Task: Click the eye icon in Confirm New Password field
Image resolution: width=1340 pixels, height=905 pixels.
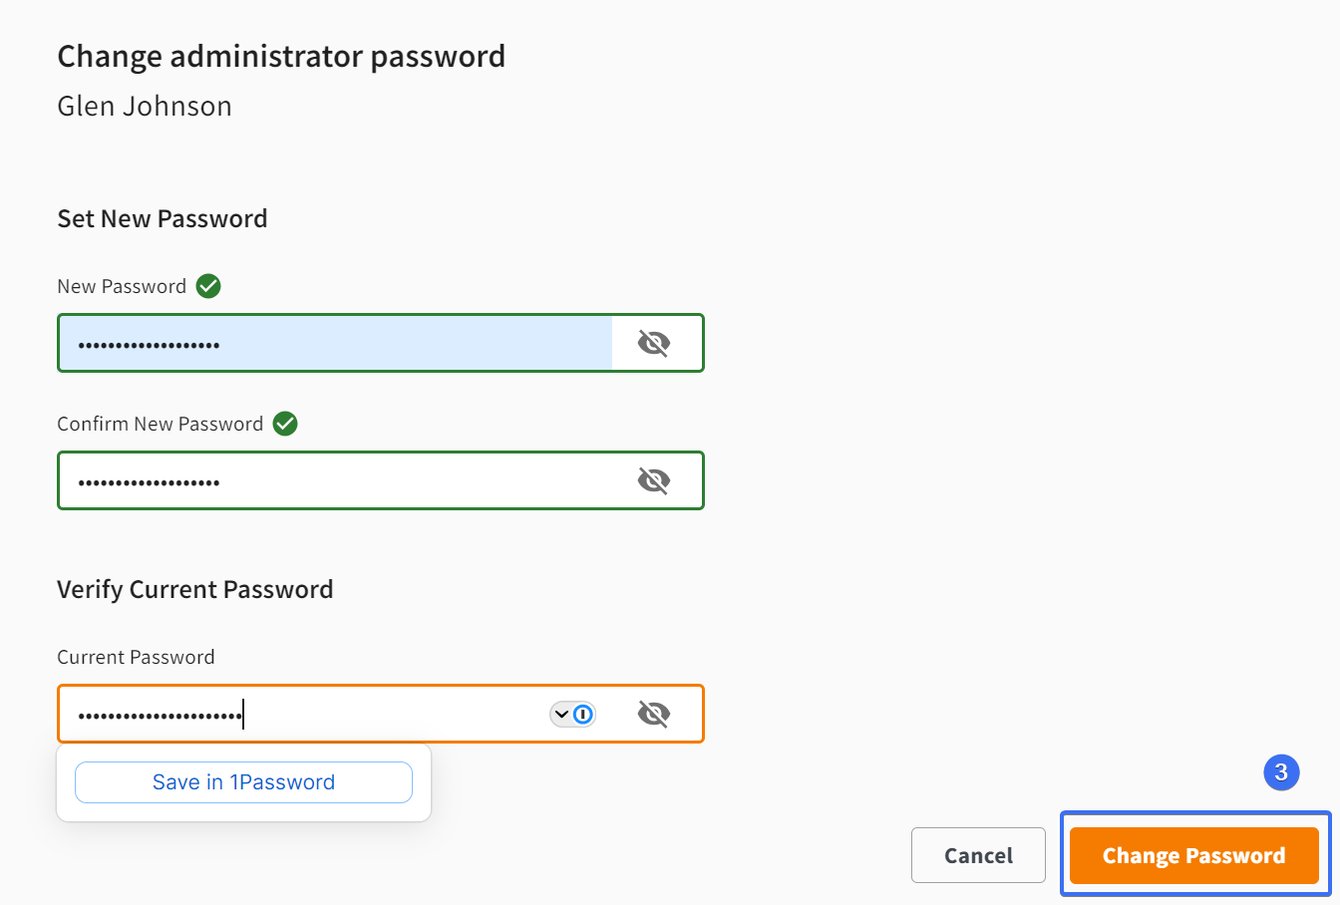Action: tap(654, 479)
